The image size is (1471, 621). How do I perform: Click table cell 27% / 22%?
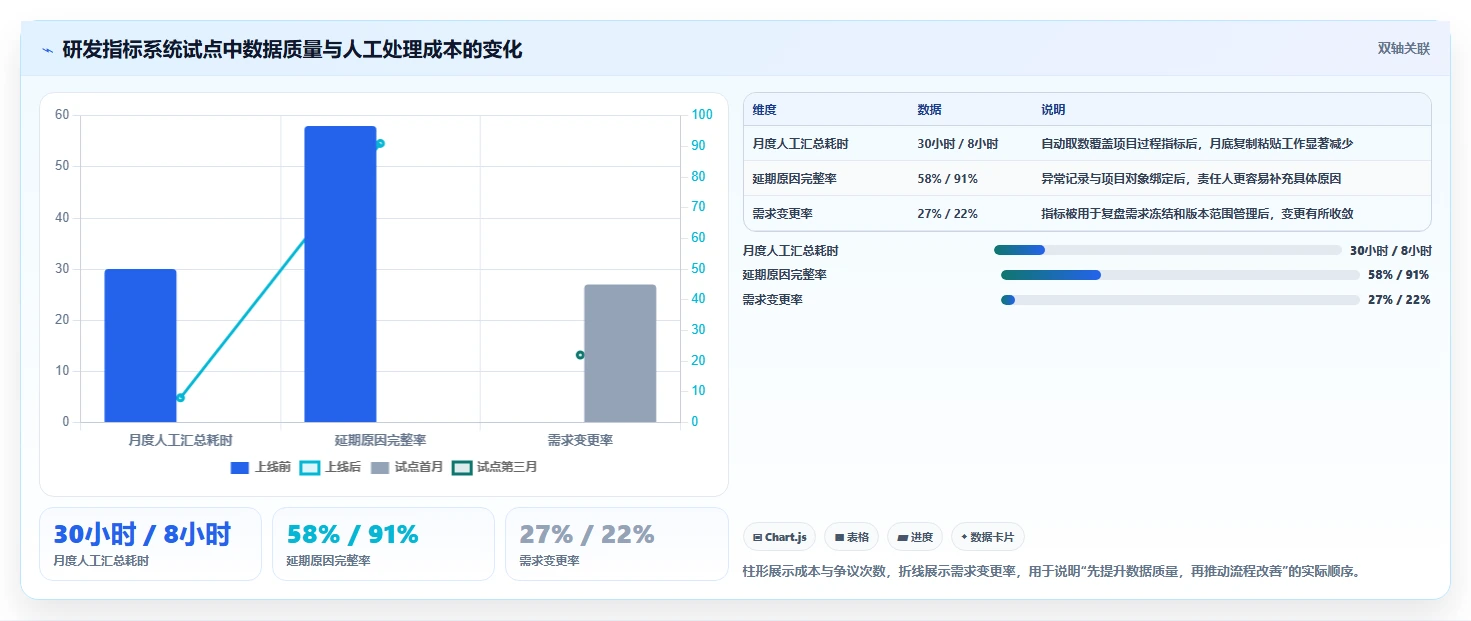tap(947, 214)
